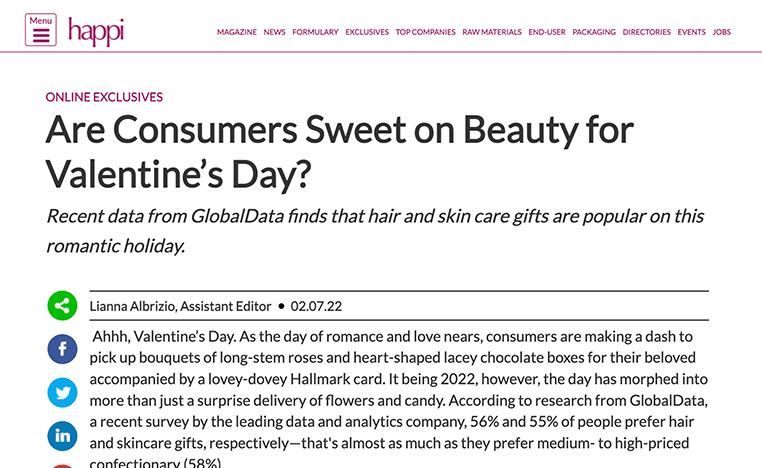This screenshot has width=762, height=468.
Task: Browse the Directories link
Action: click(x=646, y=32)
